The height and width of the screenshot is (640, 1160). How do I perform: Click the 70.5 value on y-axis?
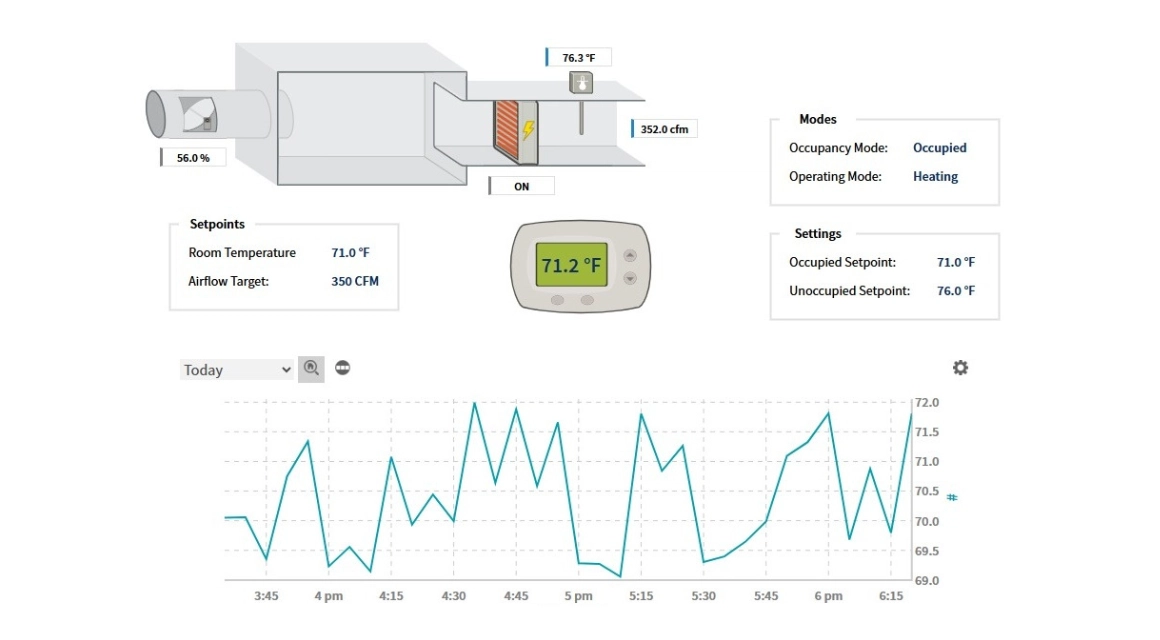coord(927,491)
